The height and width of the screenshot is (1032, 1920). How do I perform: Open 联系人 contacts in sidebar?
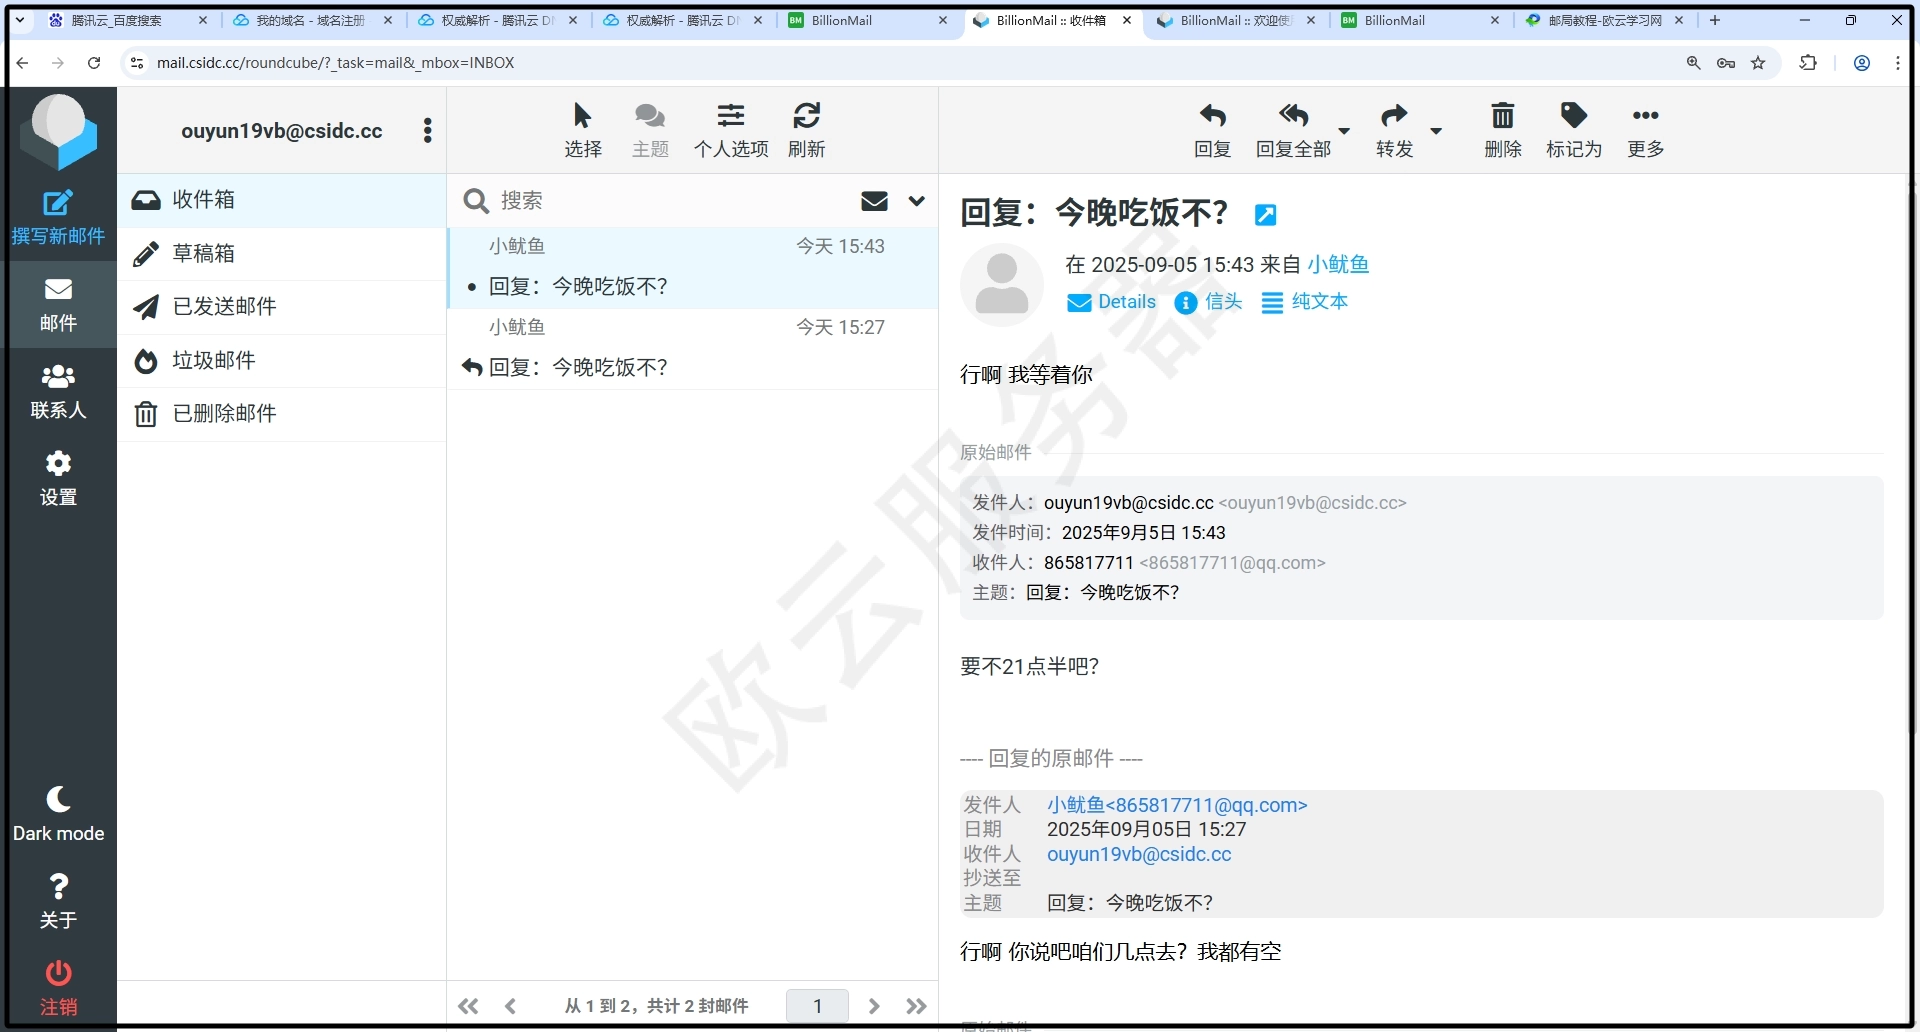tap(58, 392)
